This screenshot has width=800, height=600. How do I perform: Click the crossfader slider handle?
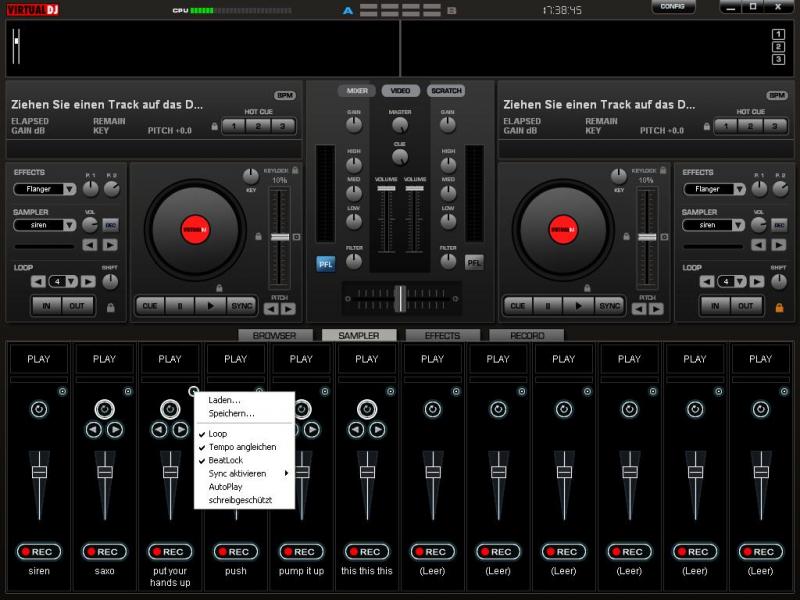(x=400, y=298)
